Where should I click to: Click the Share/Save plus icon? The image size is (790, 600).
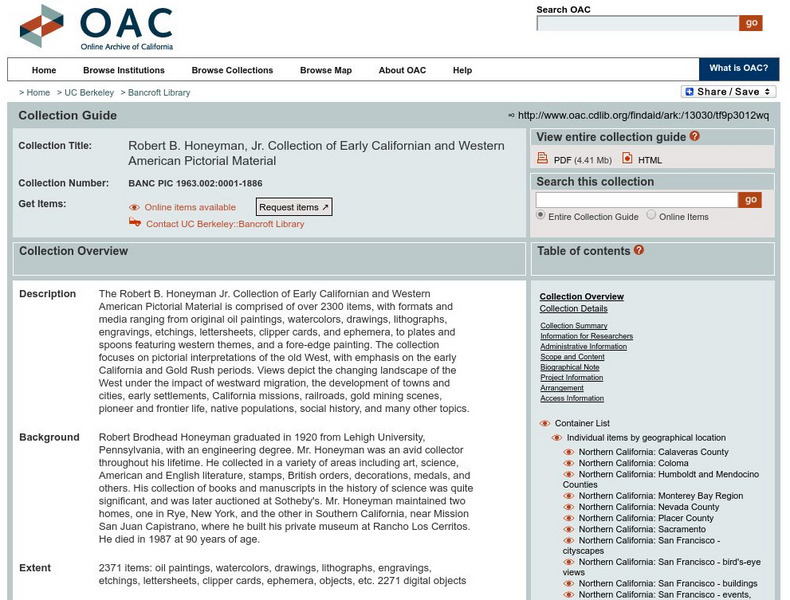[x=690, y=92]
